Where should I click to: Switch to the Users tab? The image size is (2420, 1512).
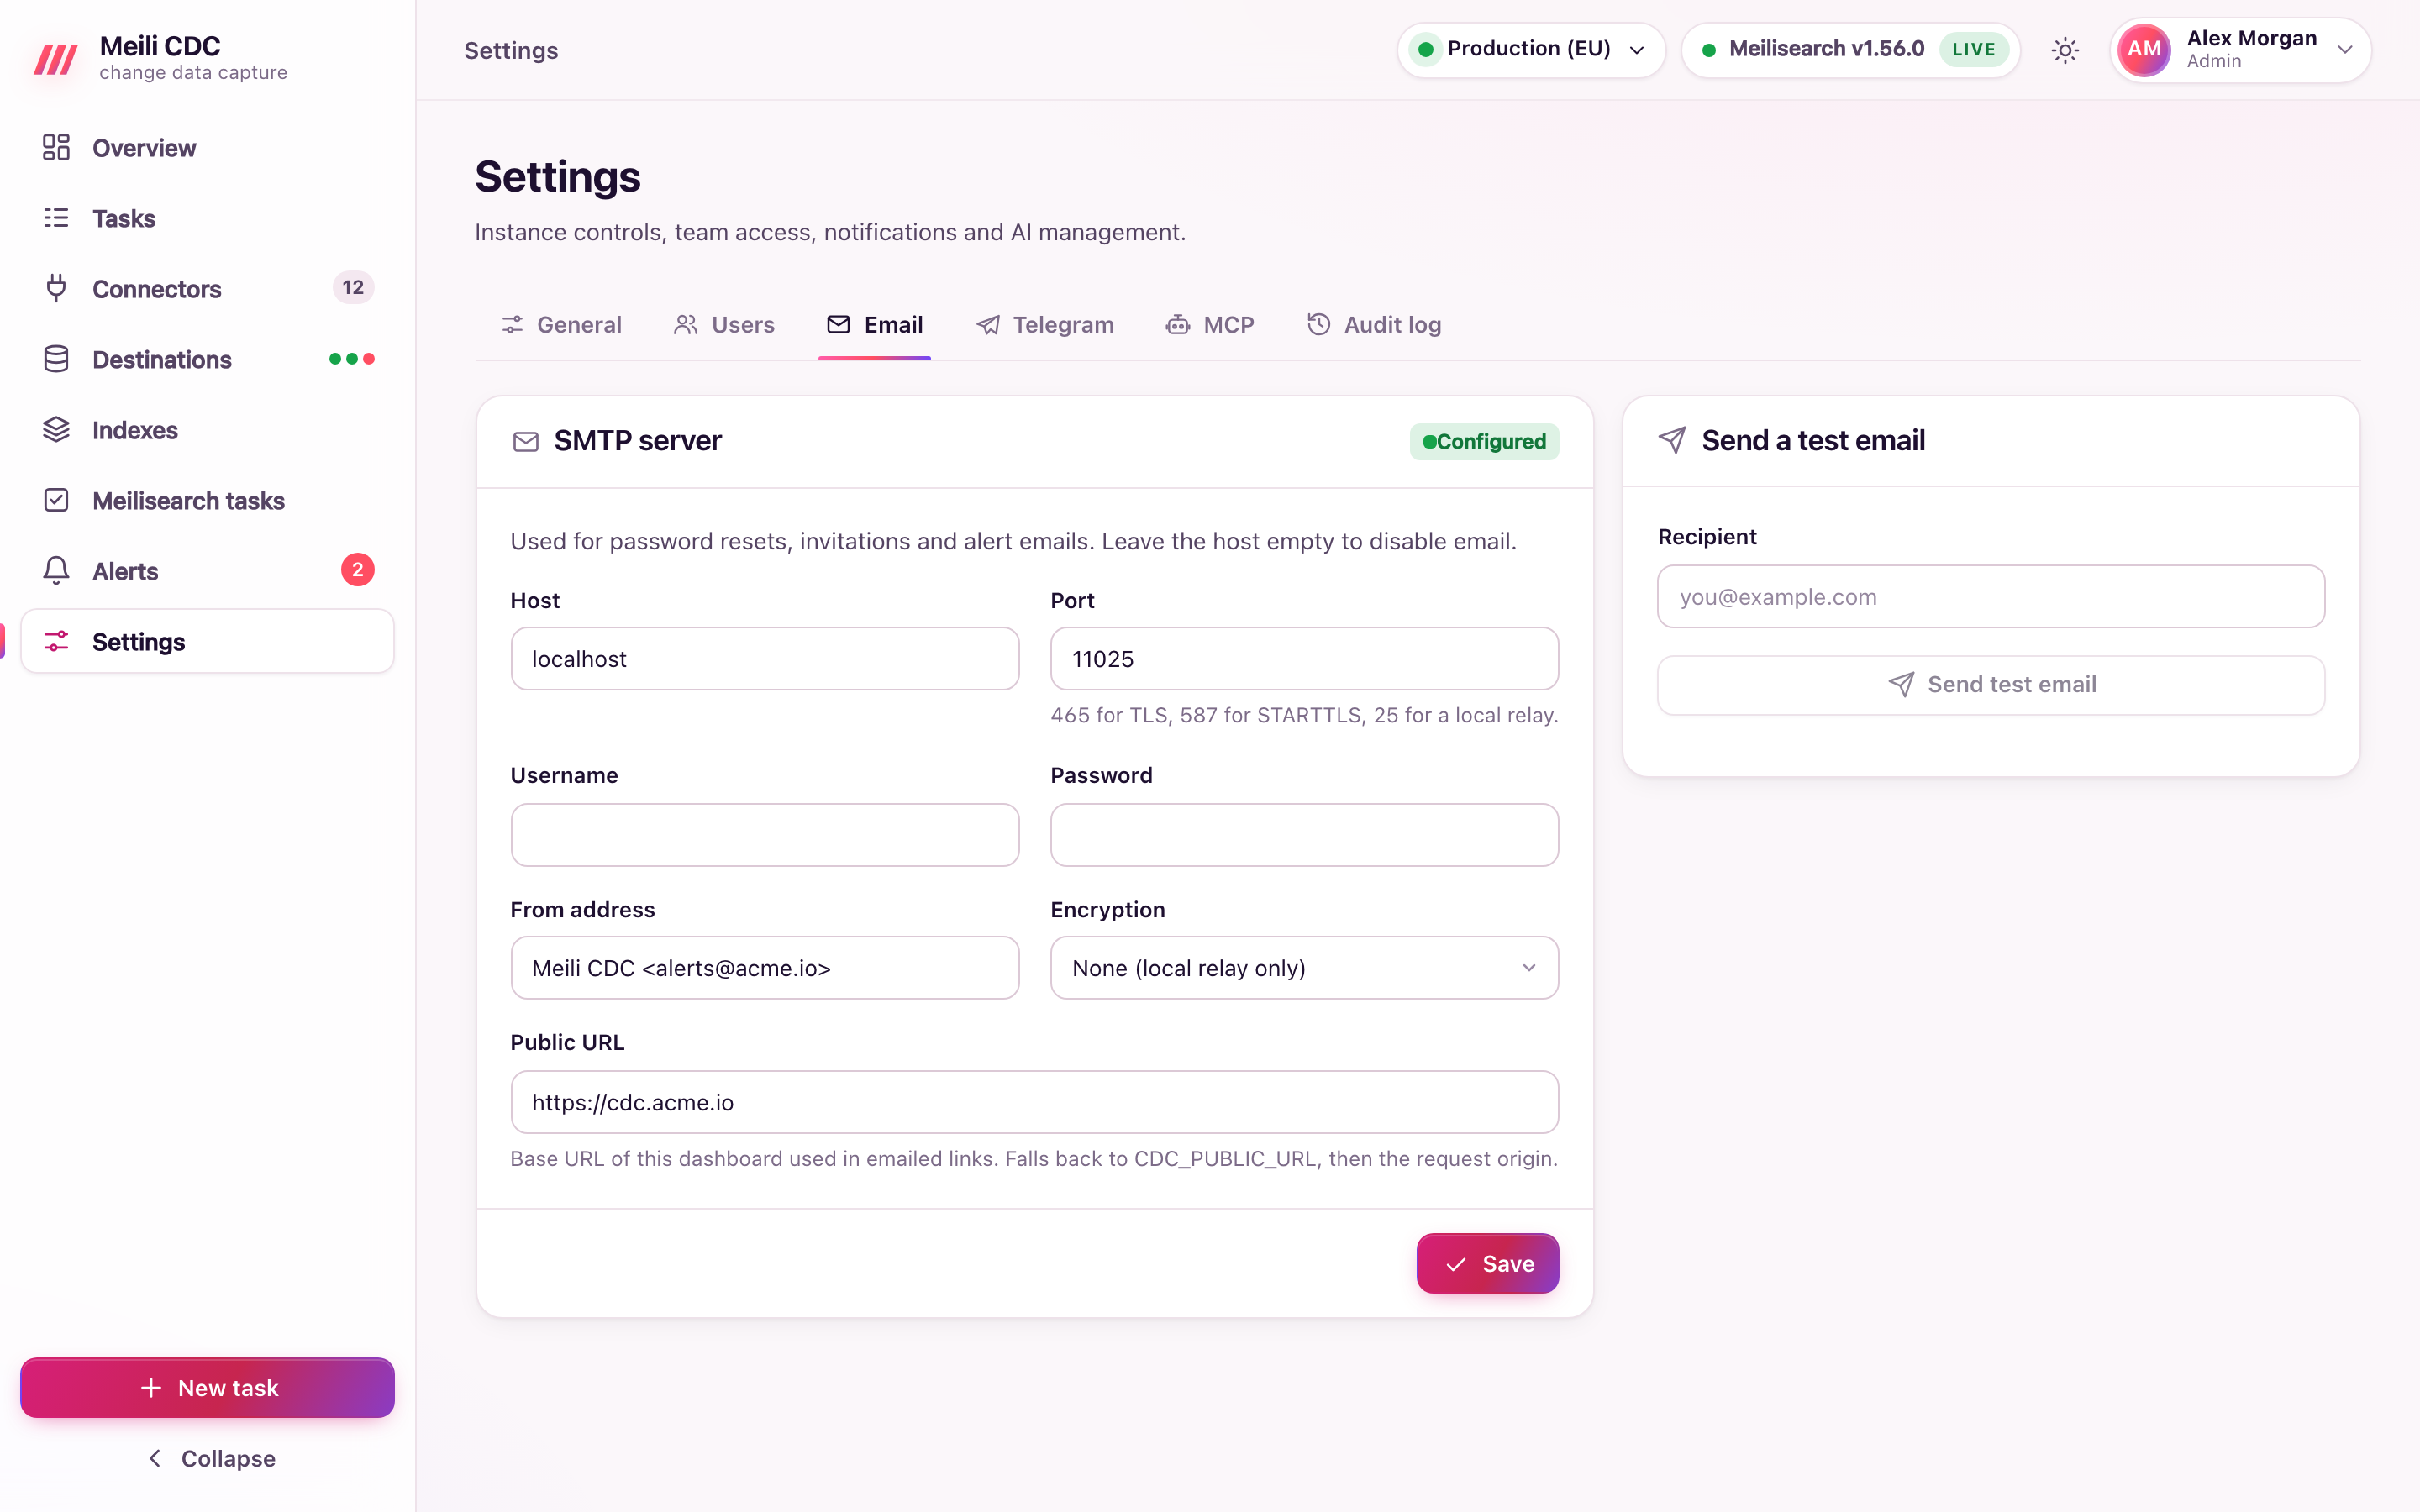coord(724,325)
